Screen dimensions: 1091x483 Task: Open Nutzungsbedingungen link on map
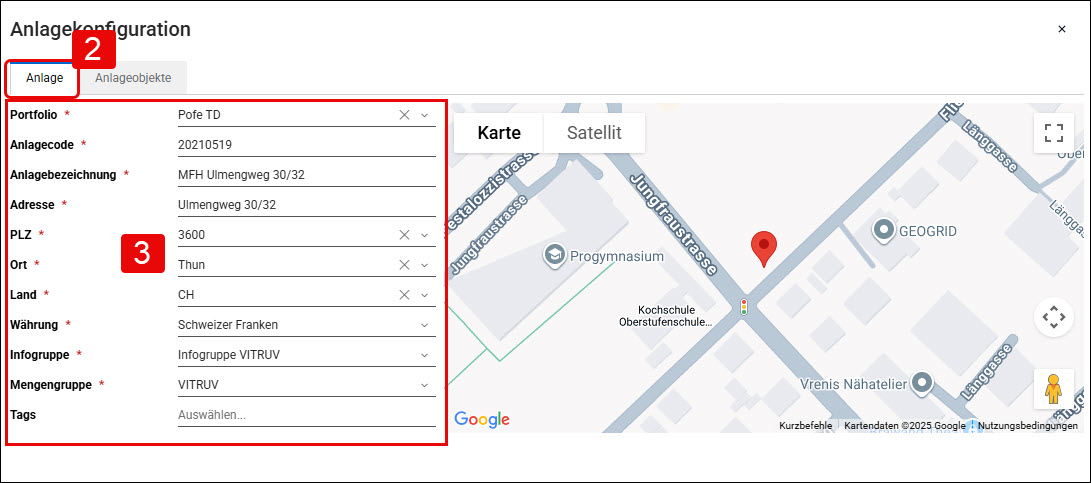click(x=1028, y=425)
